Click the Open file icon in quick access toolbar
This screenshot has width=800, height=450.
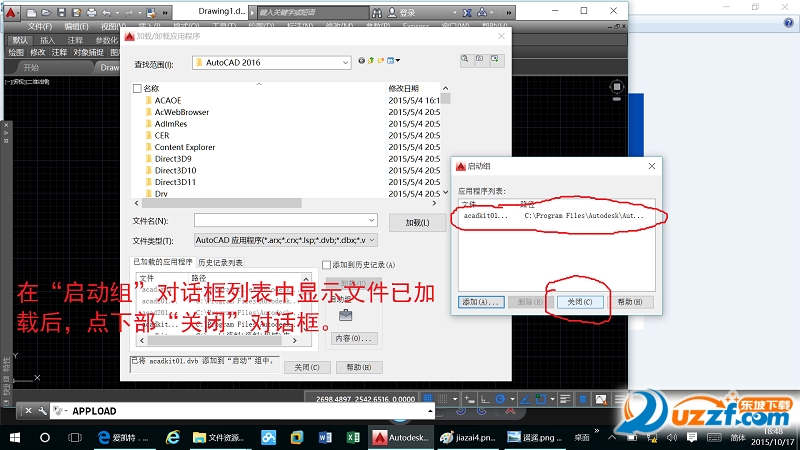click(x=46, y=13)
